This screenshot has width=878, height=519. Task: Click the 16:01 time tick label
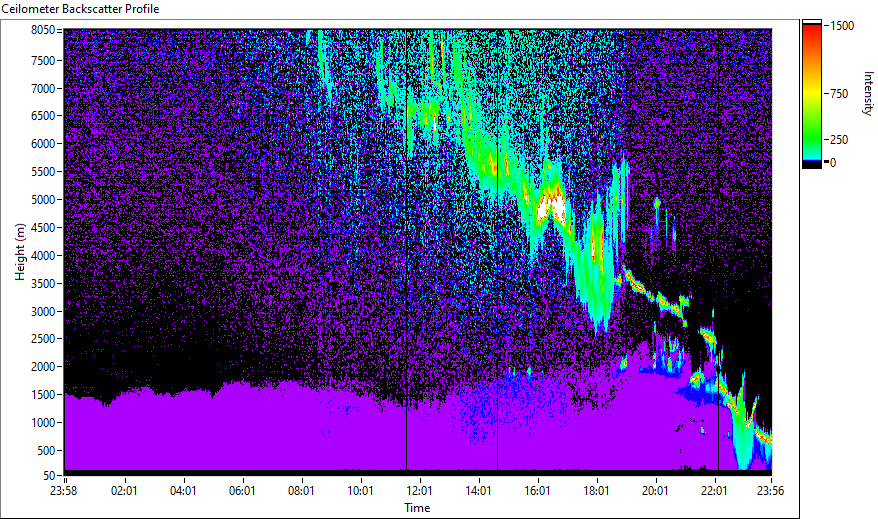538,491
